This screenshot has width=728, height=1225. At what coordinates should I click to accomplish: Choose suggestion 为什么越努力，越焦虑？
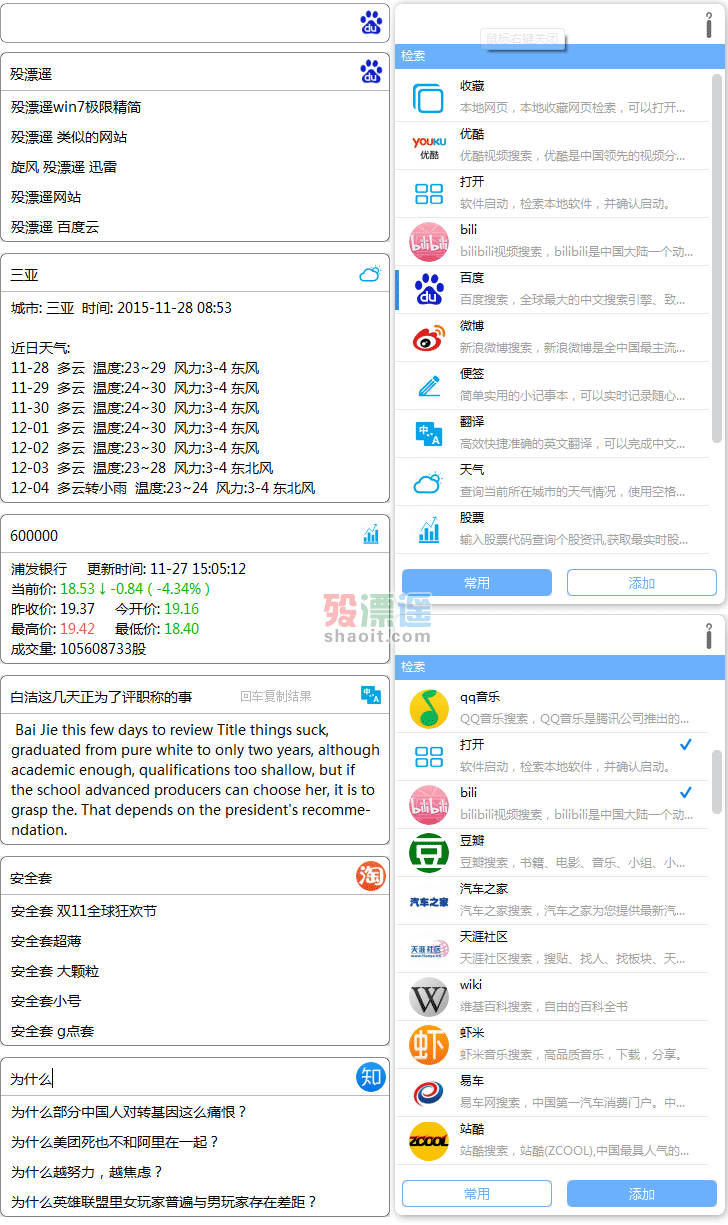[87, 1171]
